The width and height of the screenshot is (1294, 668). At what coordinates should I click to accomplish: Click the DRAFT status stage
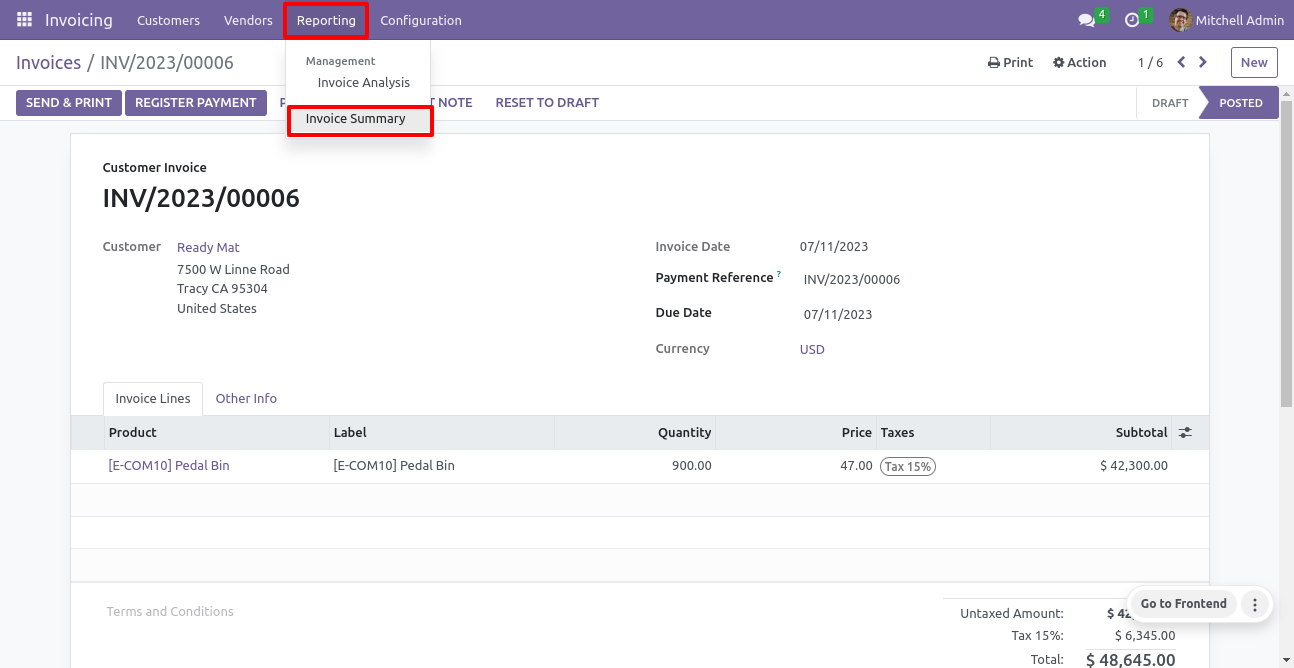pos(1169,103)
